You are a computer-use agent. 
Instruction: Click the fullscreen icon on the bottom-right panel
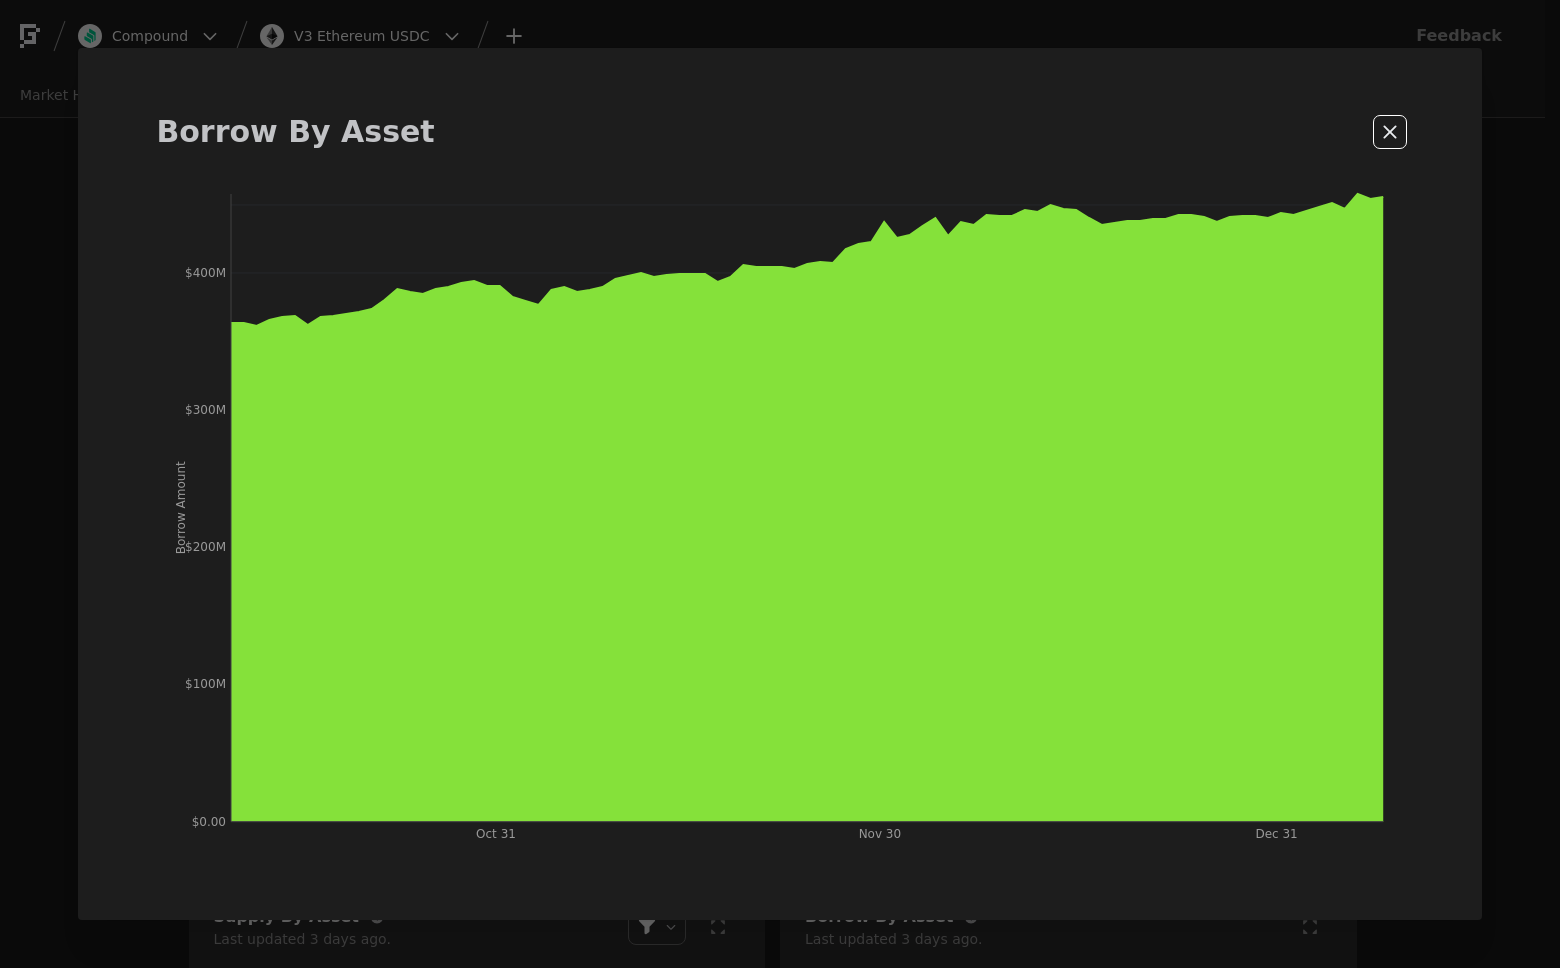point(1310,928)
